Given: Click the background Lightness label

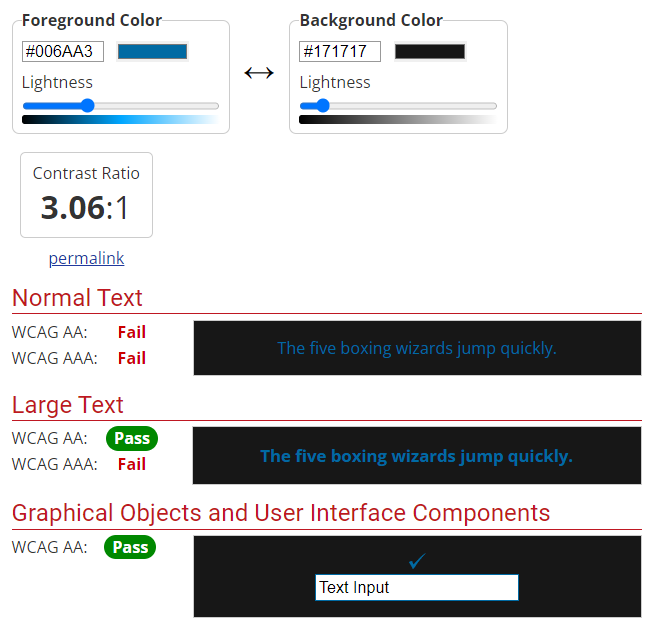Looking at the screenshot, I should point(335,82).
